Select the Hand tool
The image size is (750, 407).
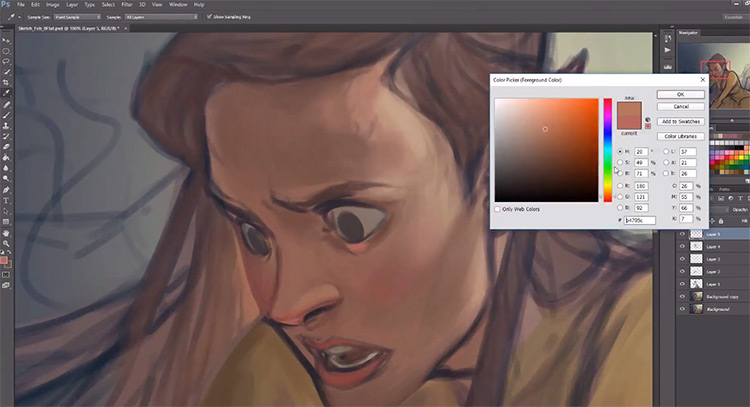(x=6, y=233)
